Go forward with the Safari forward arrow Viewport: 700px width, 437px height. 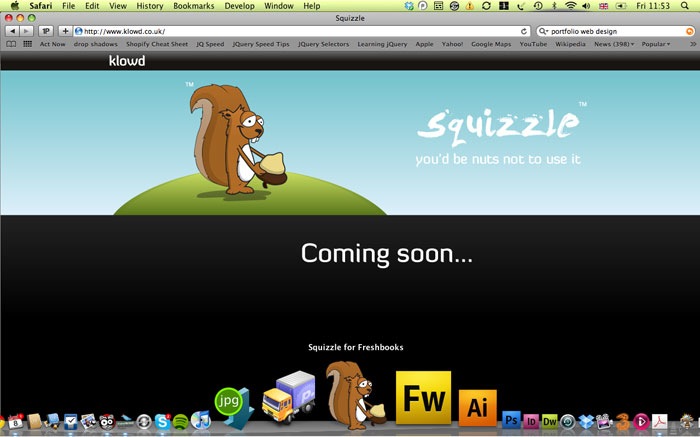26,31
